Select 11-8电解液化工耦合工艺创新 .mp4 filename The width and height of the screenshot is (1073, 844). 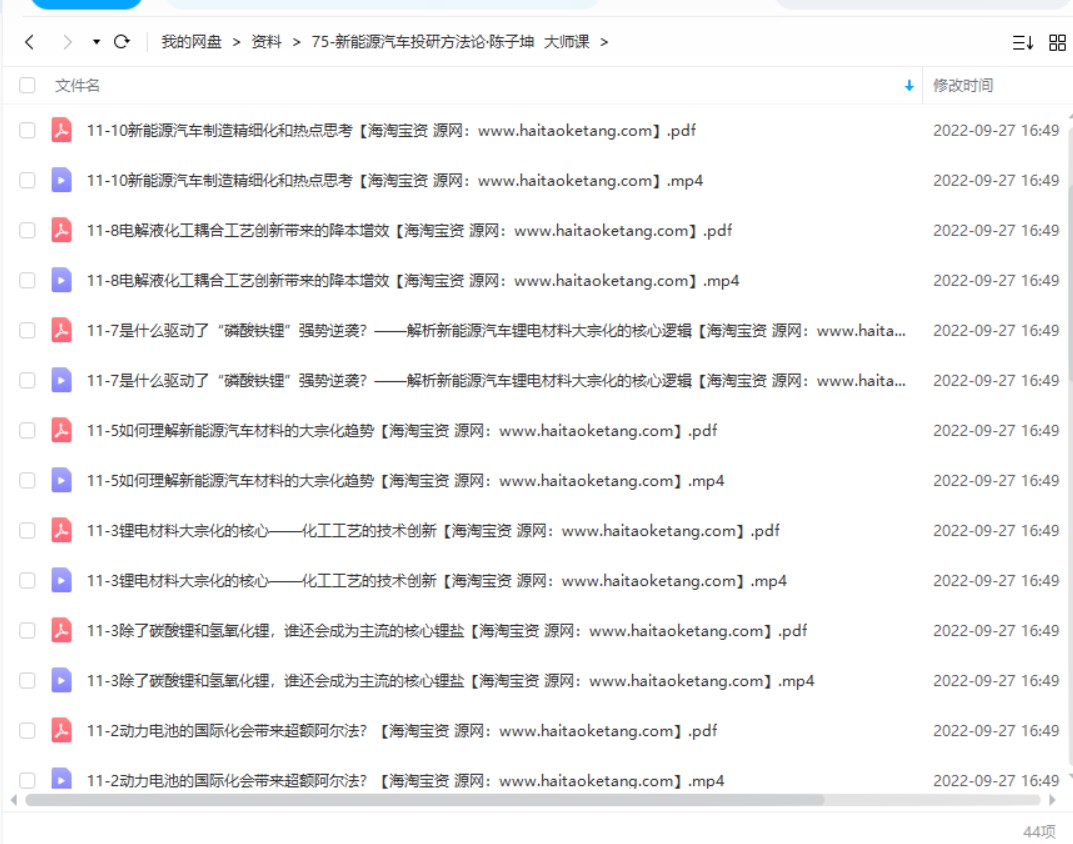[413, 280]
